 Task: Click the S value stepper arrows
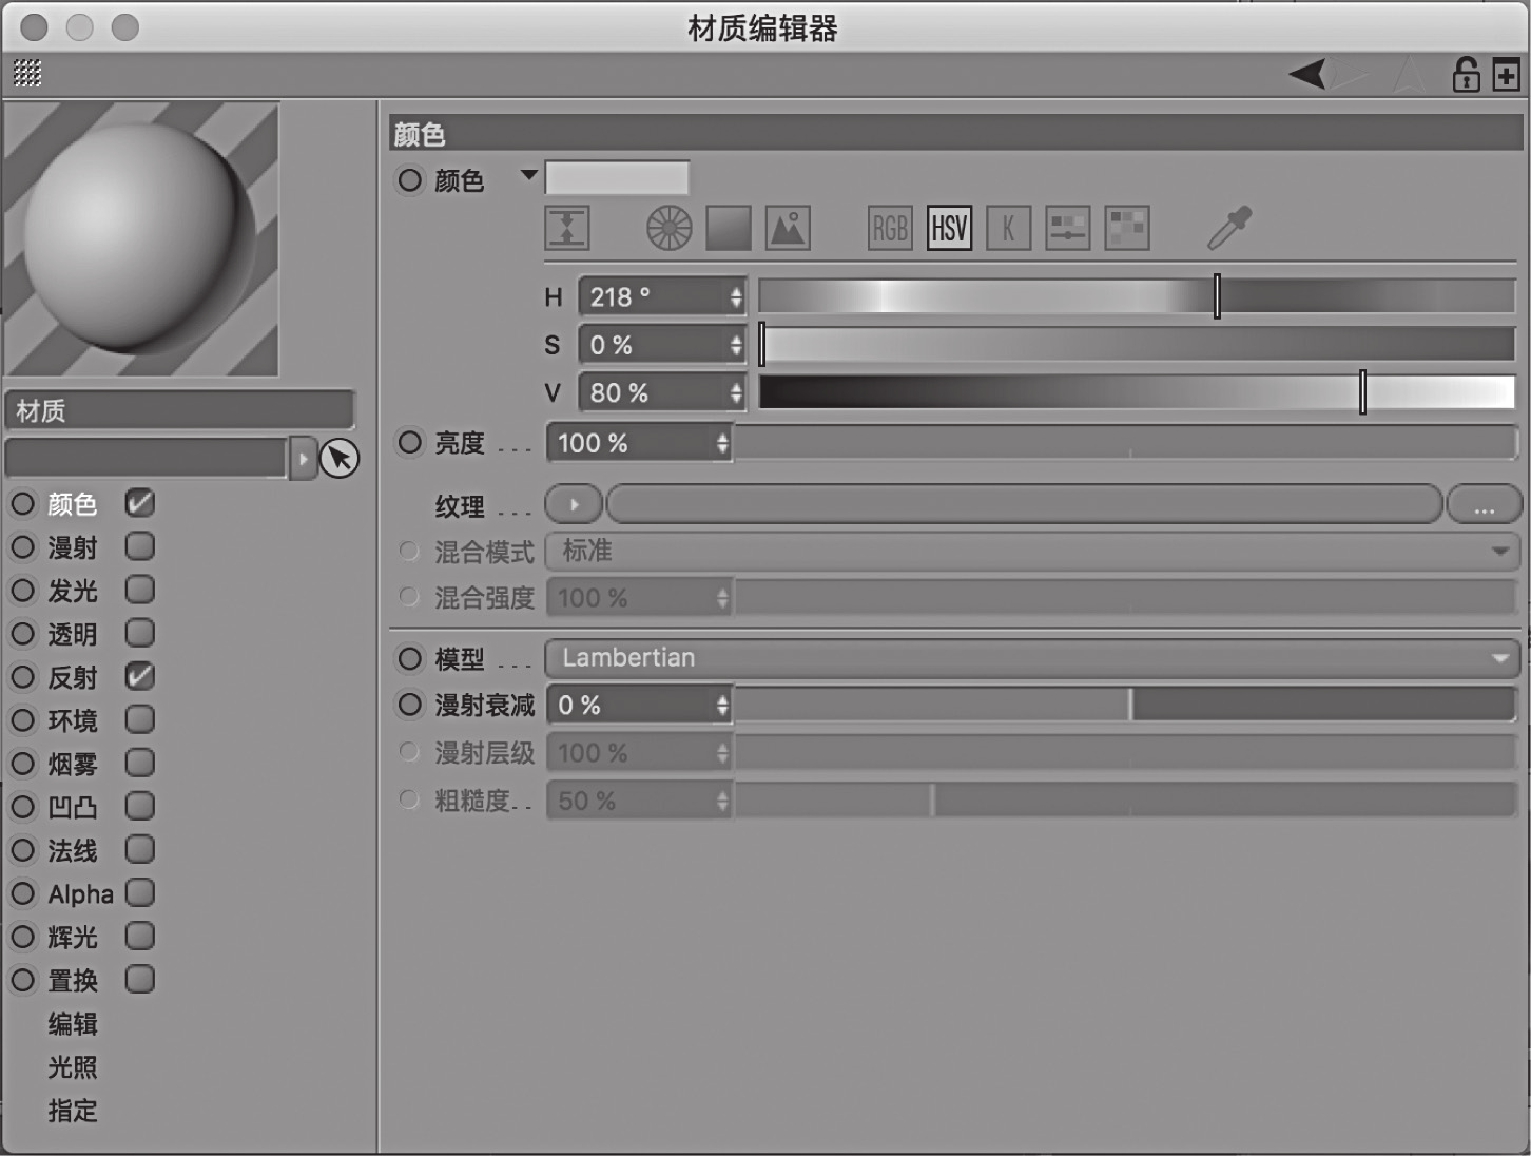tap(736, 345)
